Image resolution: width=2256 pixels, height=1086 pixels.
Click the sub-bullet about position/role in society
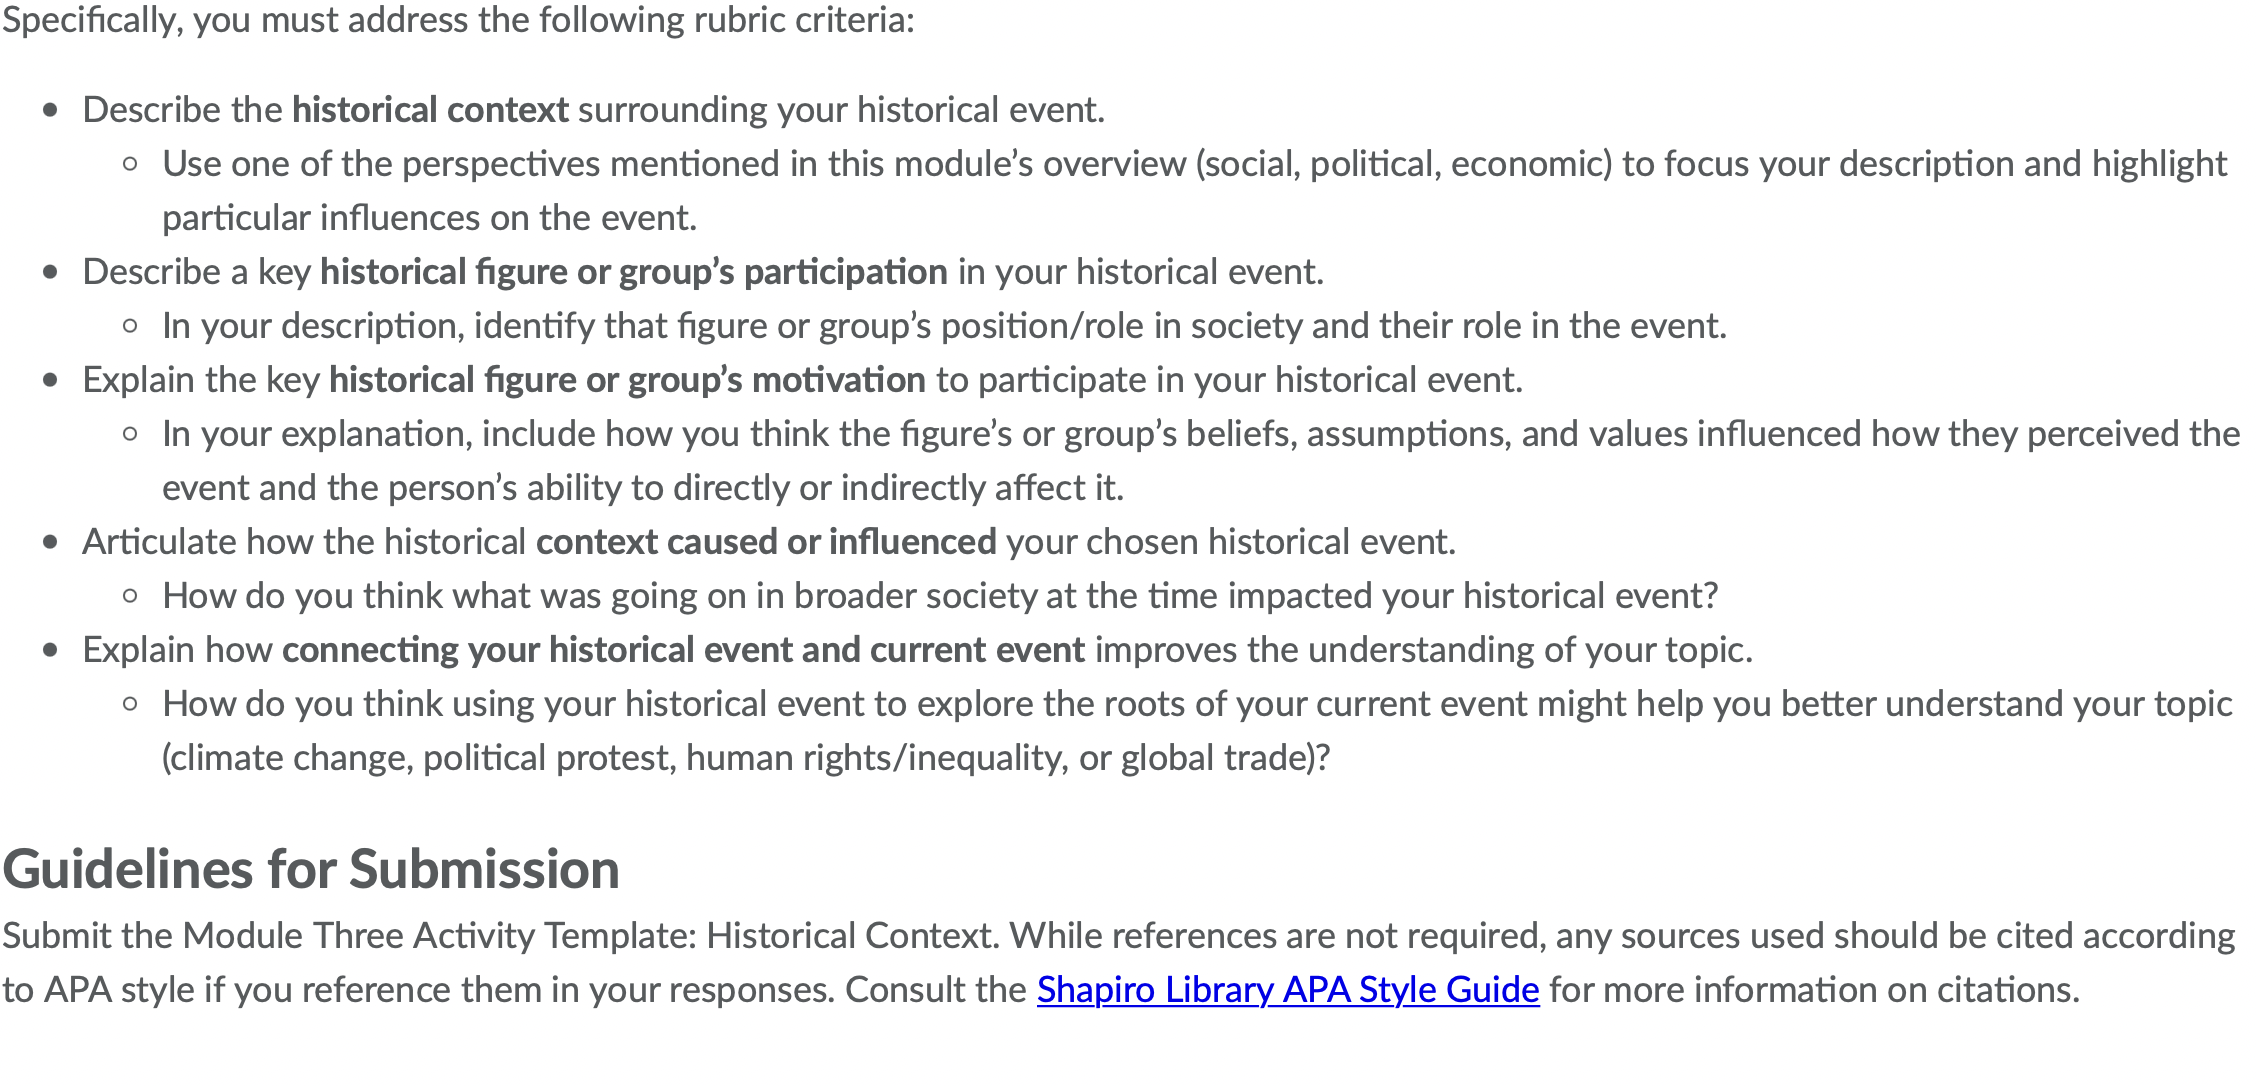(x=945, y=325)
